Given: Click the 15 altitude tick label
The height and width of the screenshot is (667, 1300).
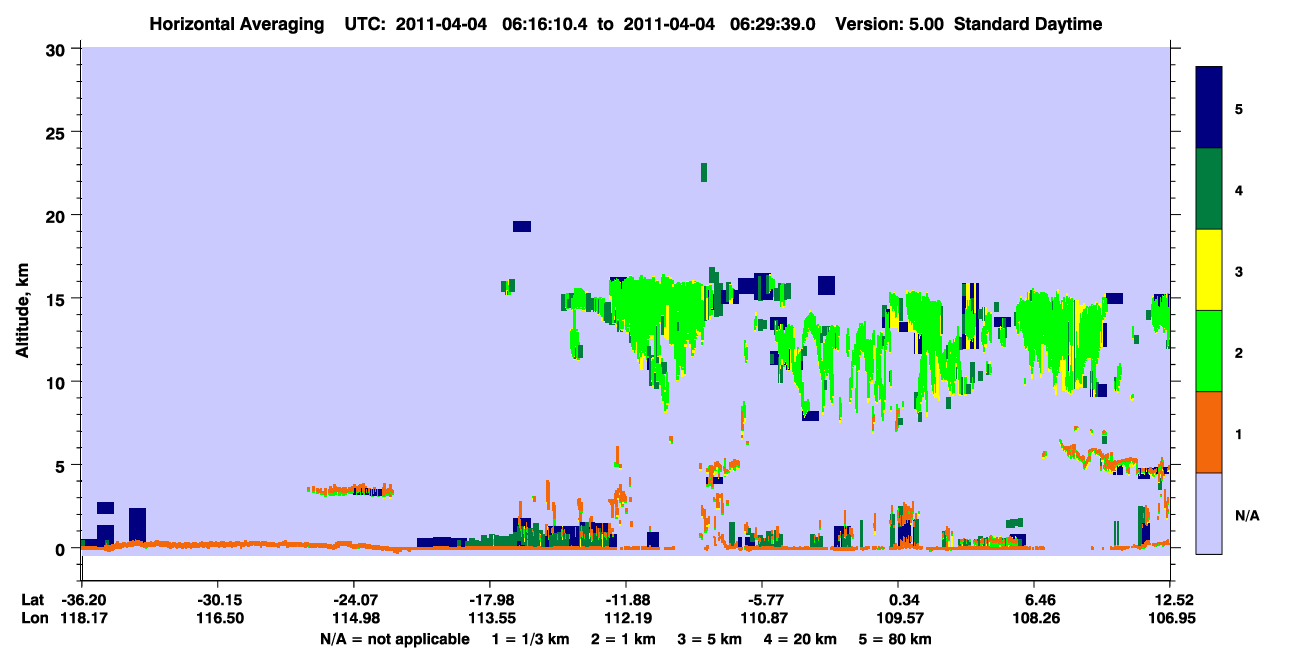Looking at the screenshot, I should click(x=59, y=298).
